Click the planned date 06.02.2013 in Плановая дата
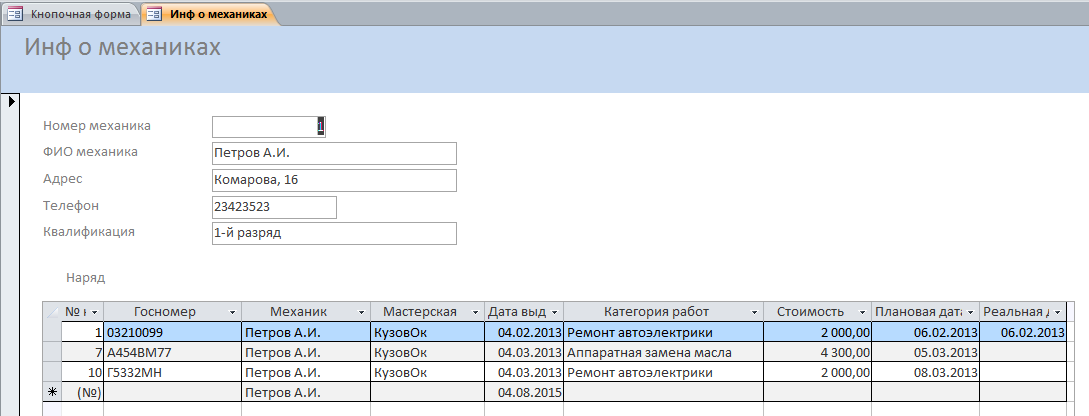Image resolution: width=1089 pixels, height=416 pixels. coord(925,332)
